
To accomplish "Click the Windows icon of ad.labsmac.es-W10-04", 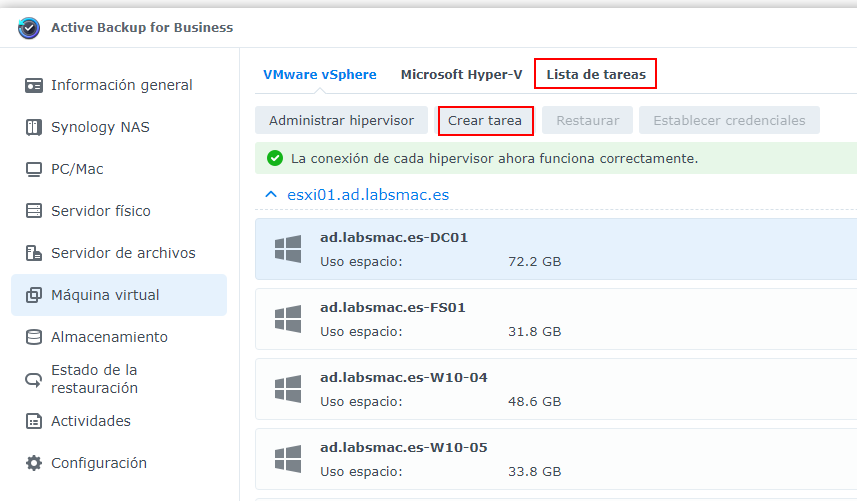I will pyautogui.click(x=288, y=389).
